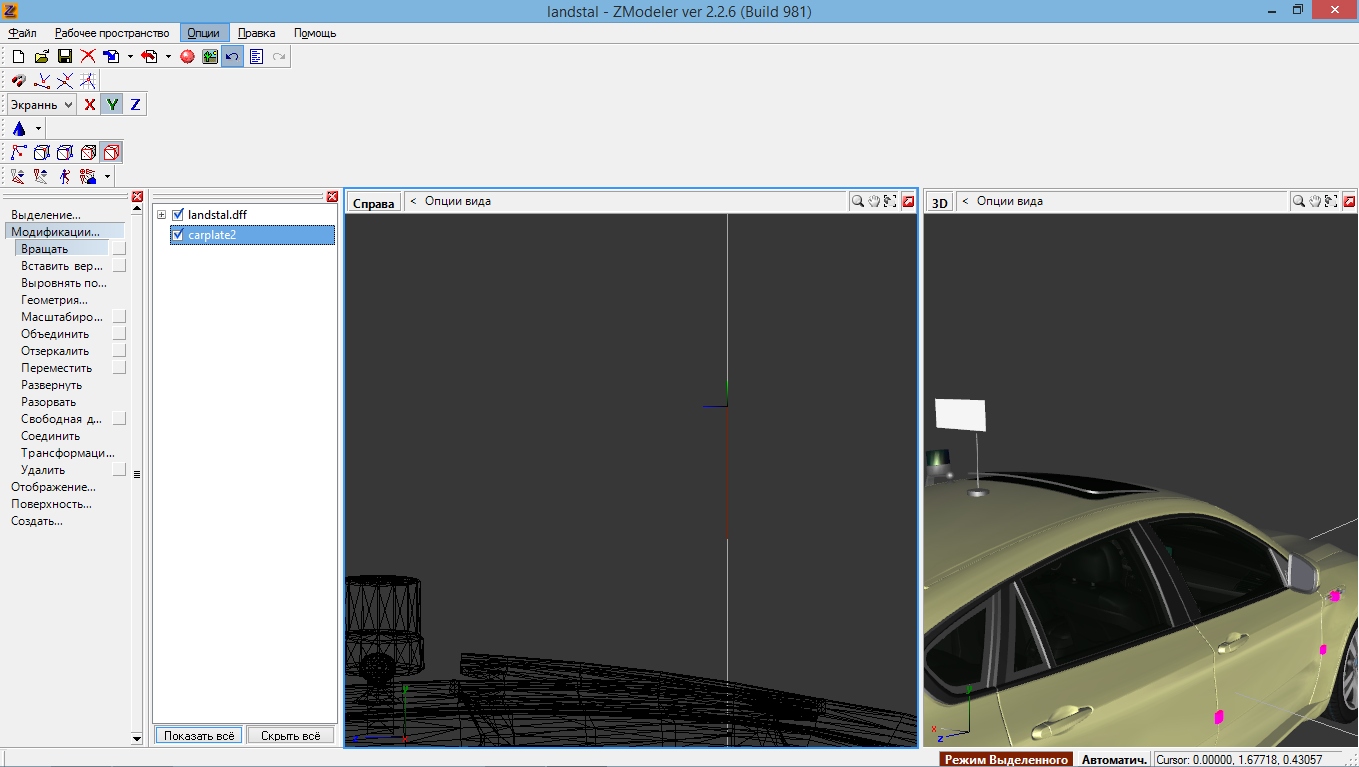Image resolution: width=1359 pixels, height=767 pixels.
Task: Select the vertices level editing icon
Action: click(x=19, y=153)
